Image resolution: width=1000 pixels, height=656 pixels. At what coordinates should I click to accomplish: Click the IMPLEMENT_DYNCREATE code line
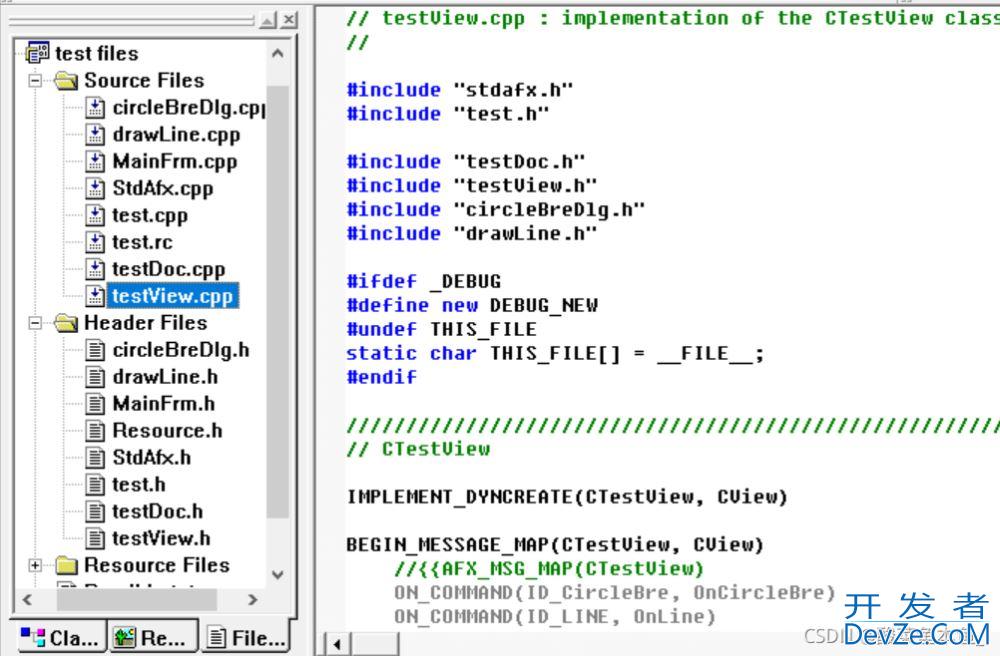click(x=567, y=497)
